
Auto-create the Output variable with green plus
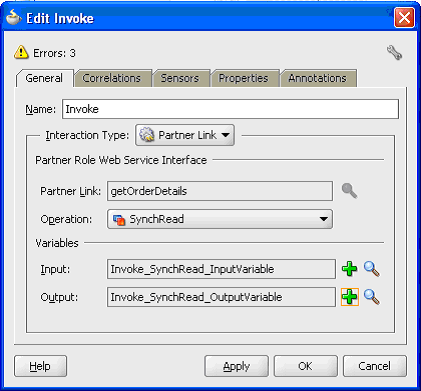(350, 297)
